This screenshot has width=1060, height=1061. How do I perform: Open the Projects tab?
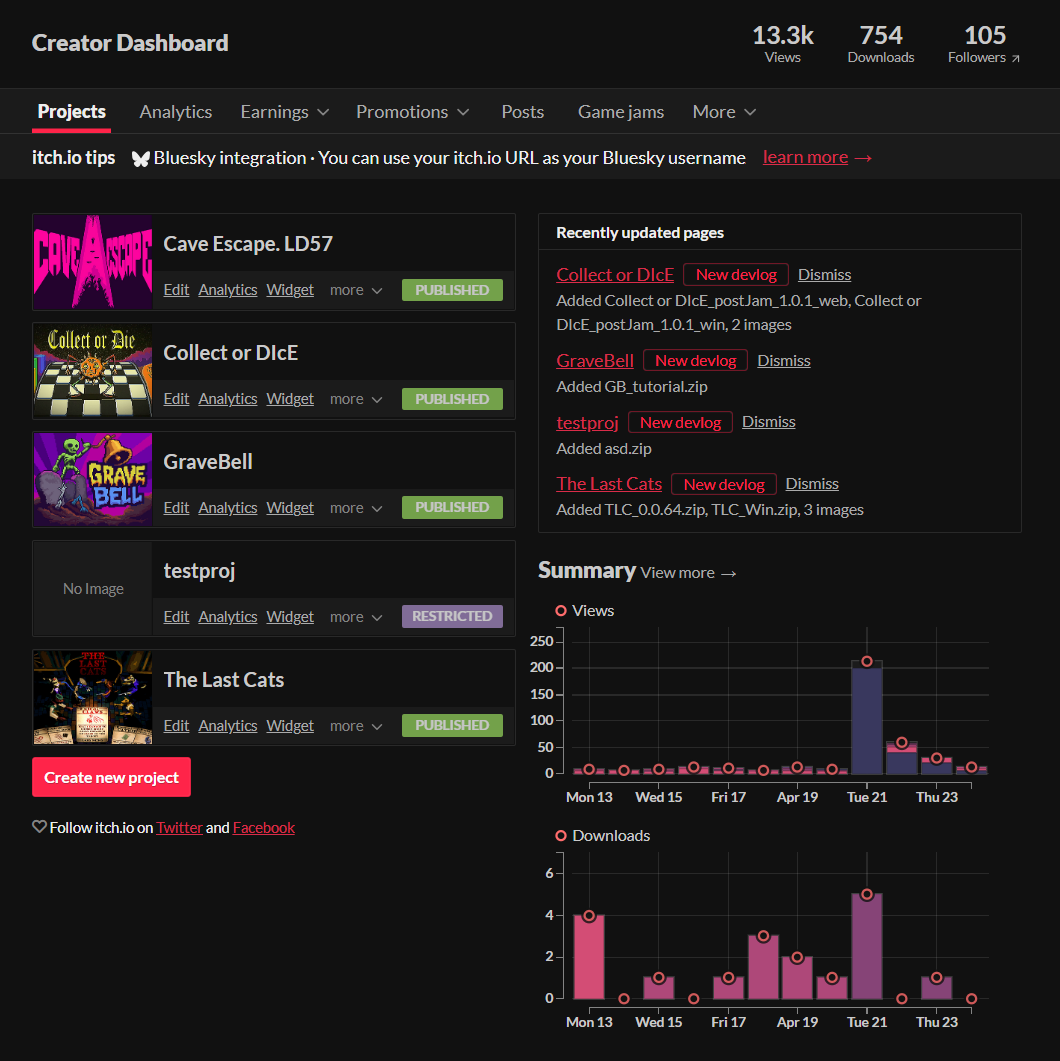(72, 112)
